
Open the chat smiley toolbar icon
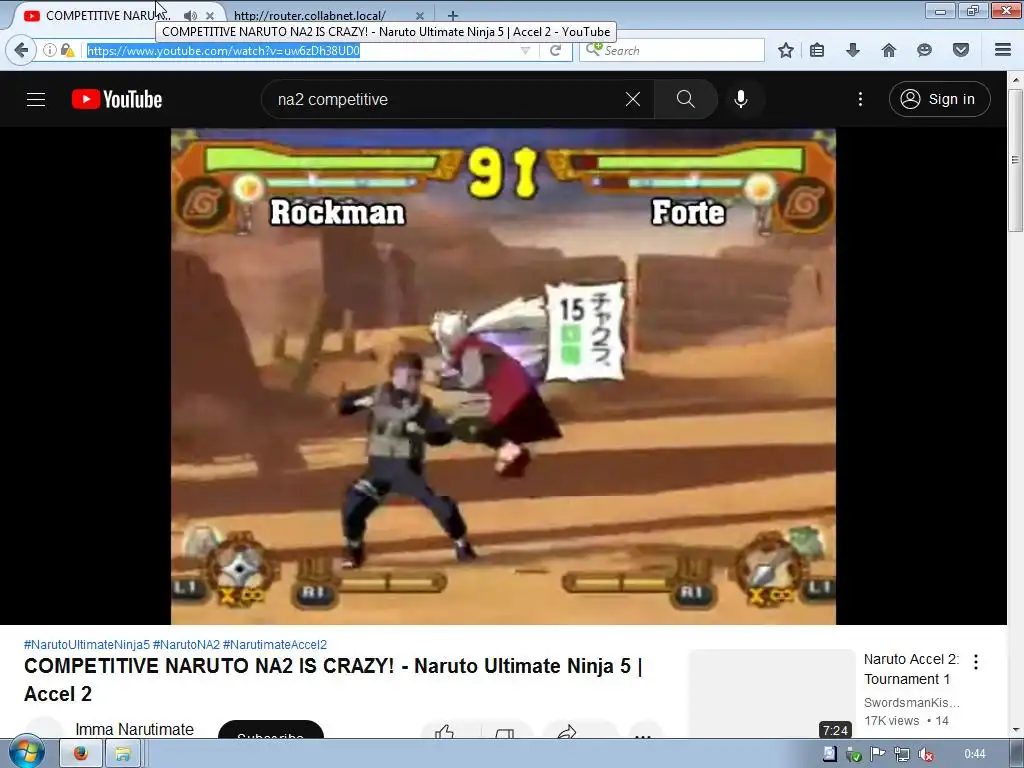(924, 50)
